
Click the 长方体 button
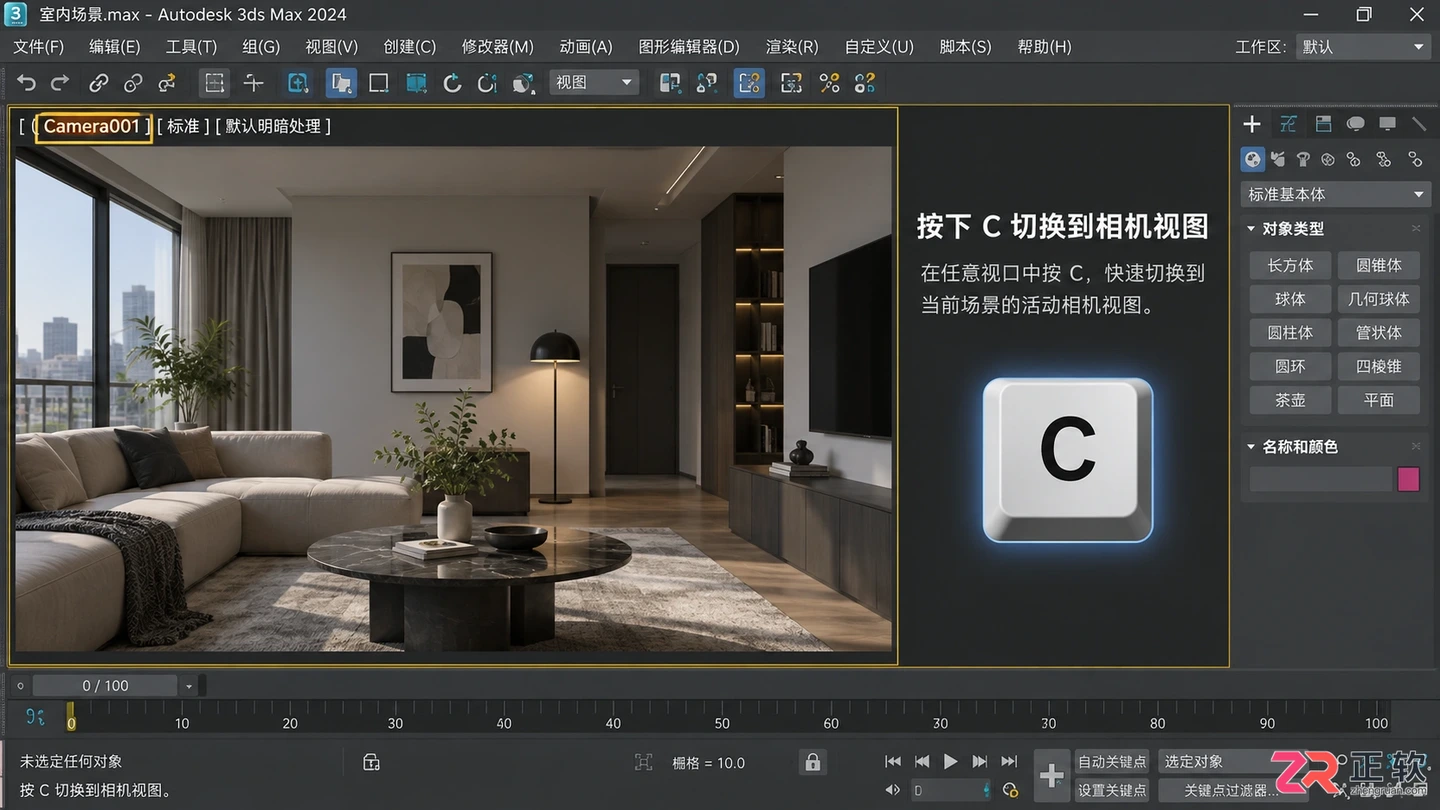(1290, 265)
